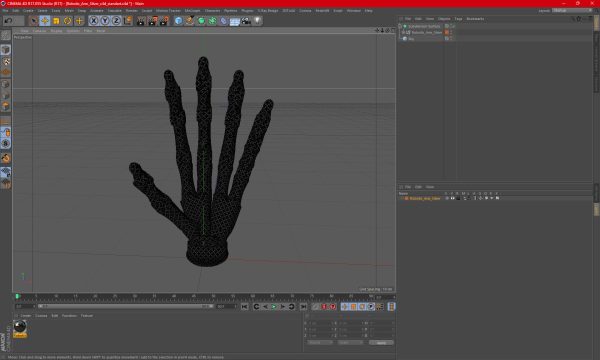Click the timeline preview range slider

click(125, 306)
